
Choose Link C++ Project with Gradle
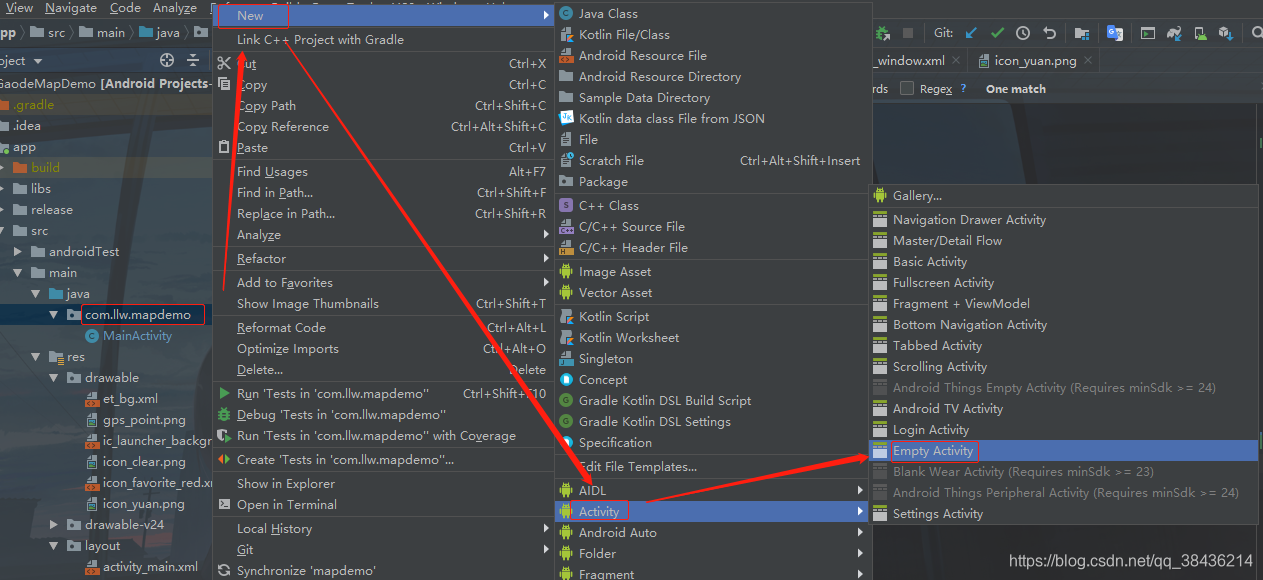tap(384, 40)
